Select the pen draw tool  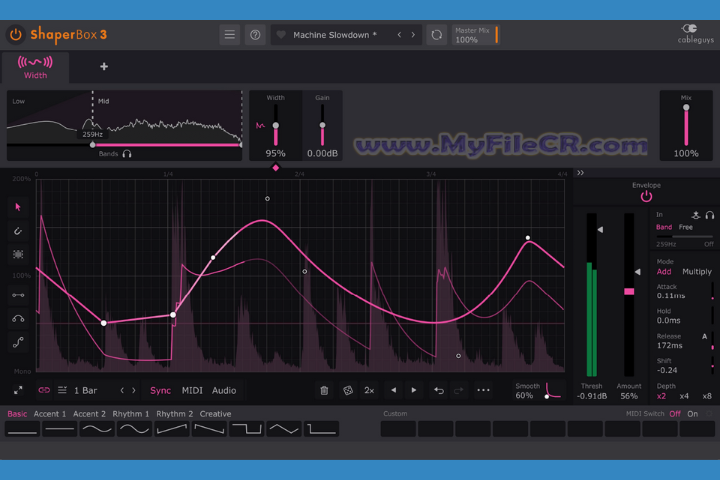[x=18, y=231]
